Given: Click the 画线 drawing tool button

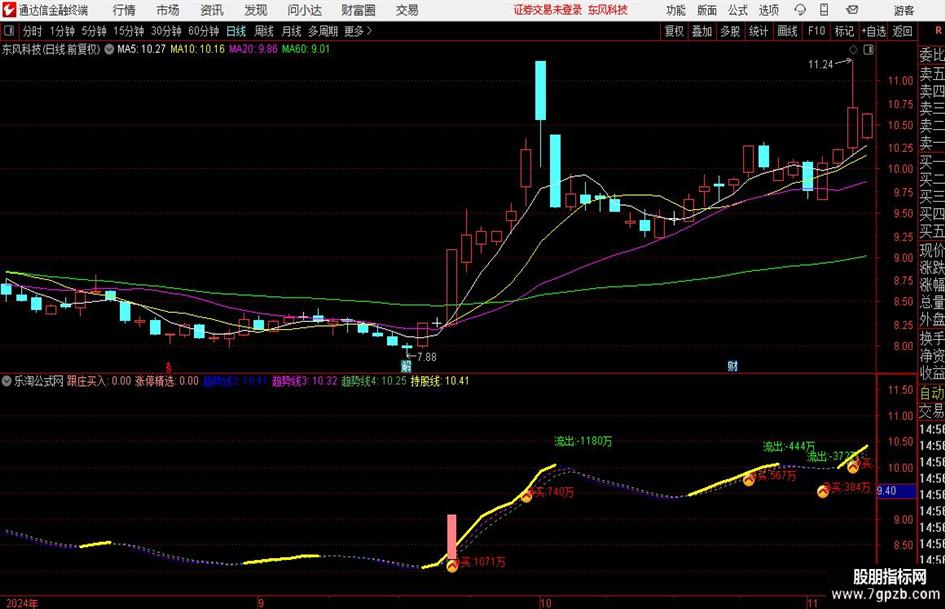Looking at the screenshot, I should point(787,31).
